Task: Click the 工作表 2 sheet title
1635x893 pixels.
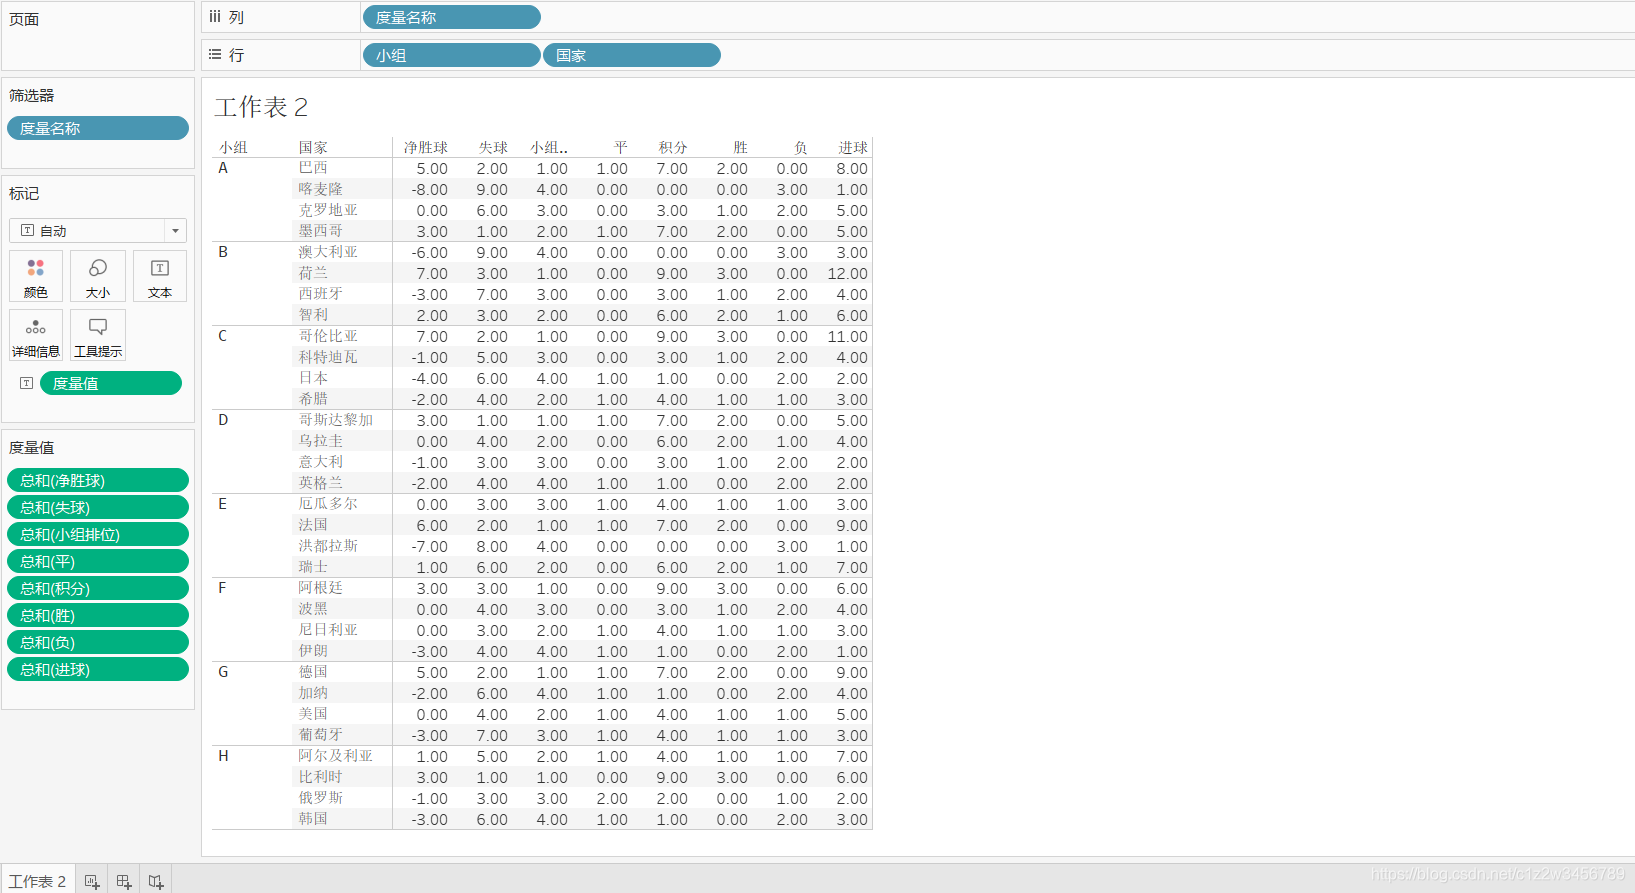Action: coord(261,107)
